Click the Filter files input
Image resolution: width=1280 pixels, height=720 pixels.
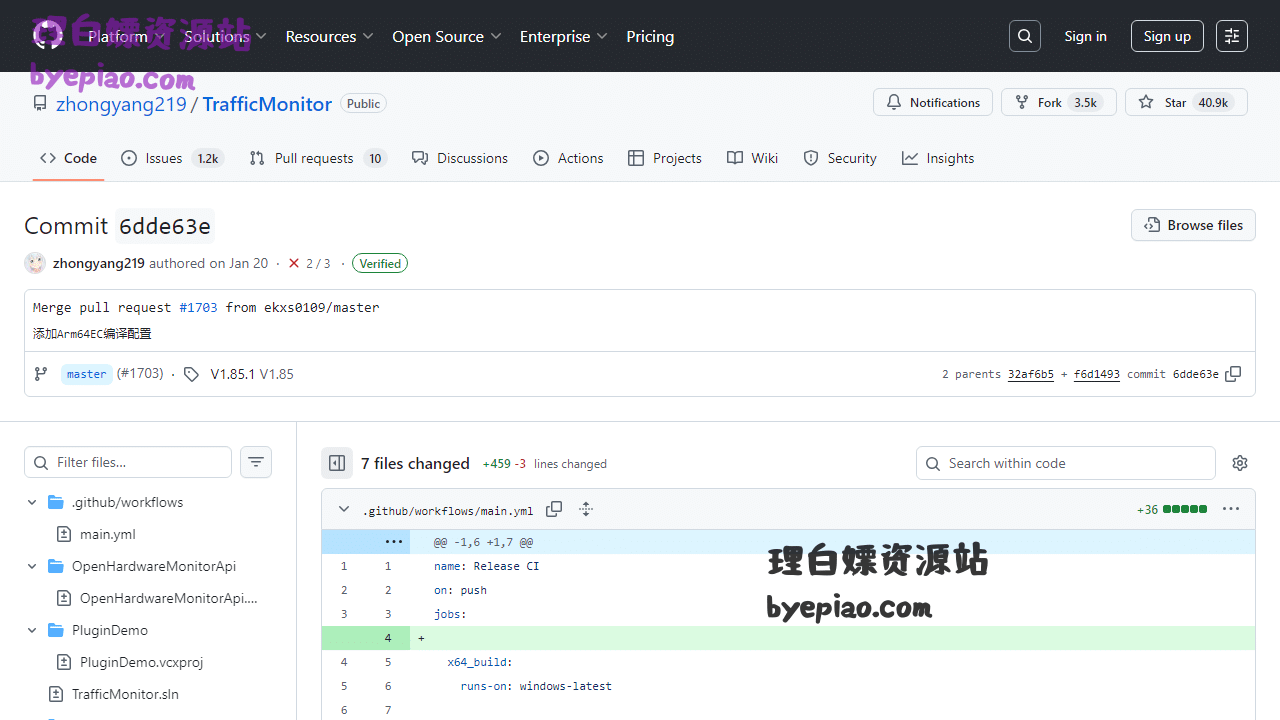point(128,462)
